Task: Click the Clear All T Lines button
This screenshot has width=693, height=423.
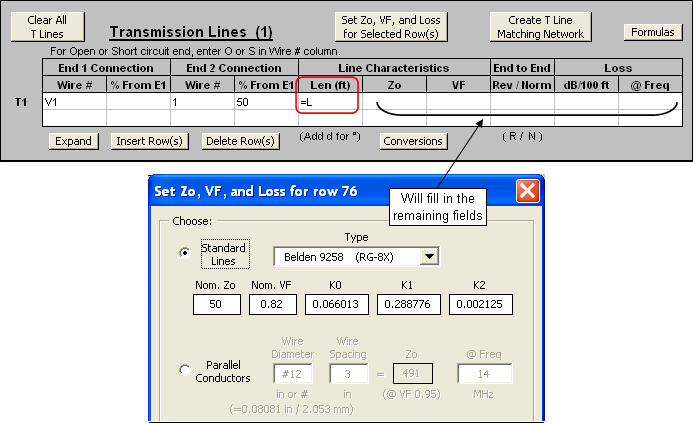Action: pos(41,27)
